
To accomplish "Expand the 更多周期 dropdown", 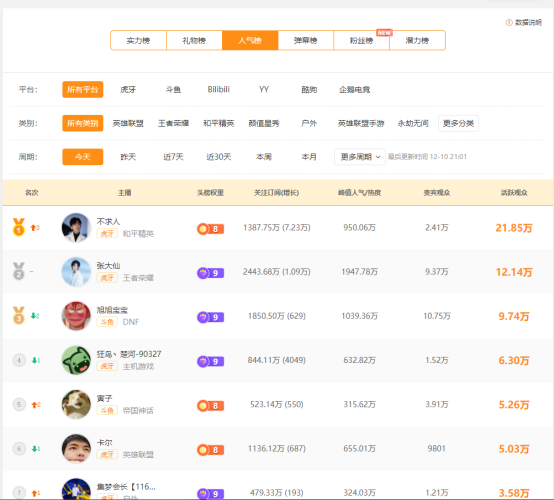I will (x=360, y=157).
